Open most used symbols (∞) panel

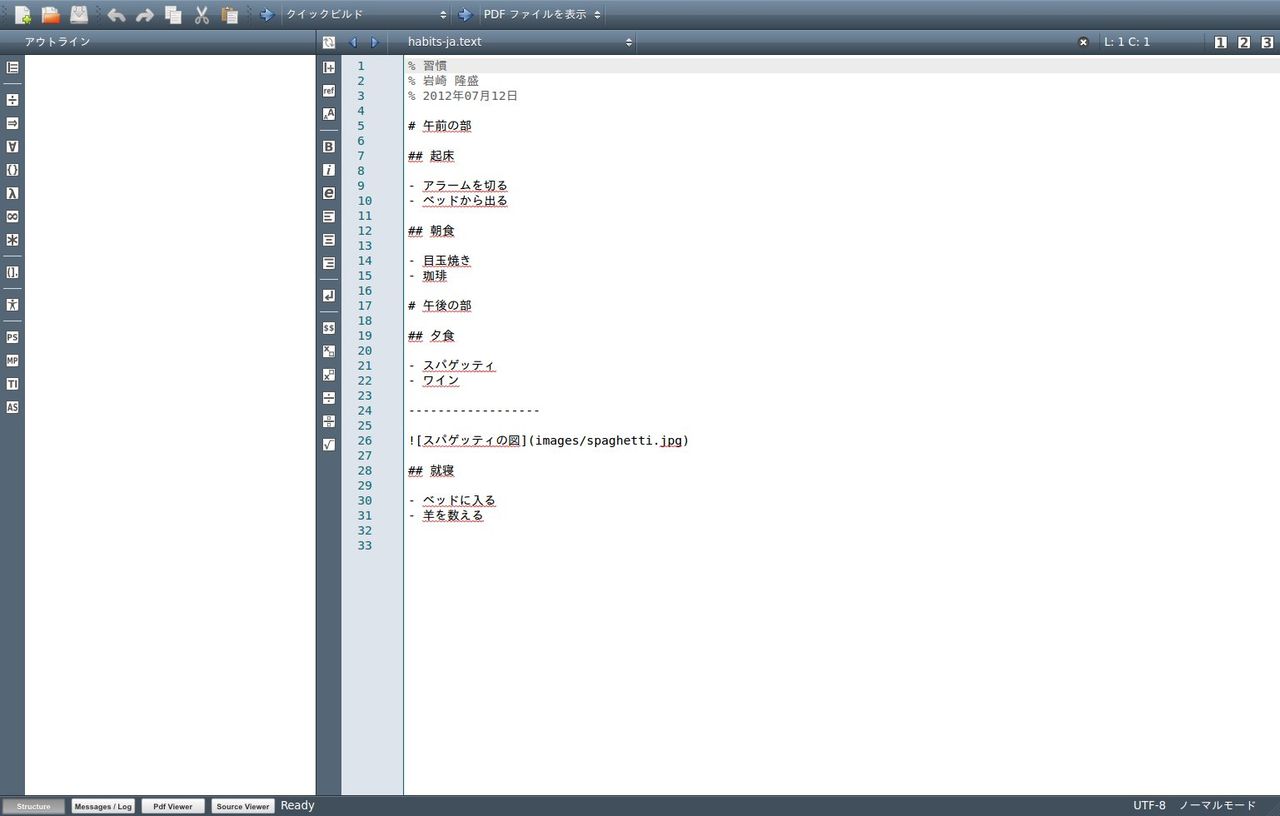tap(12, 217)
